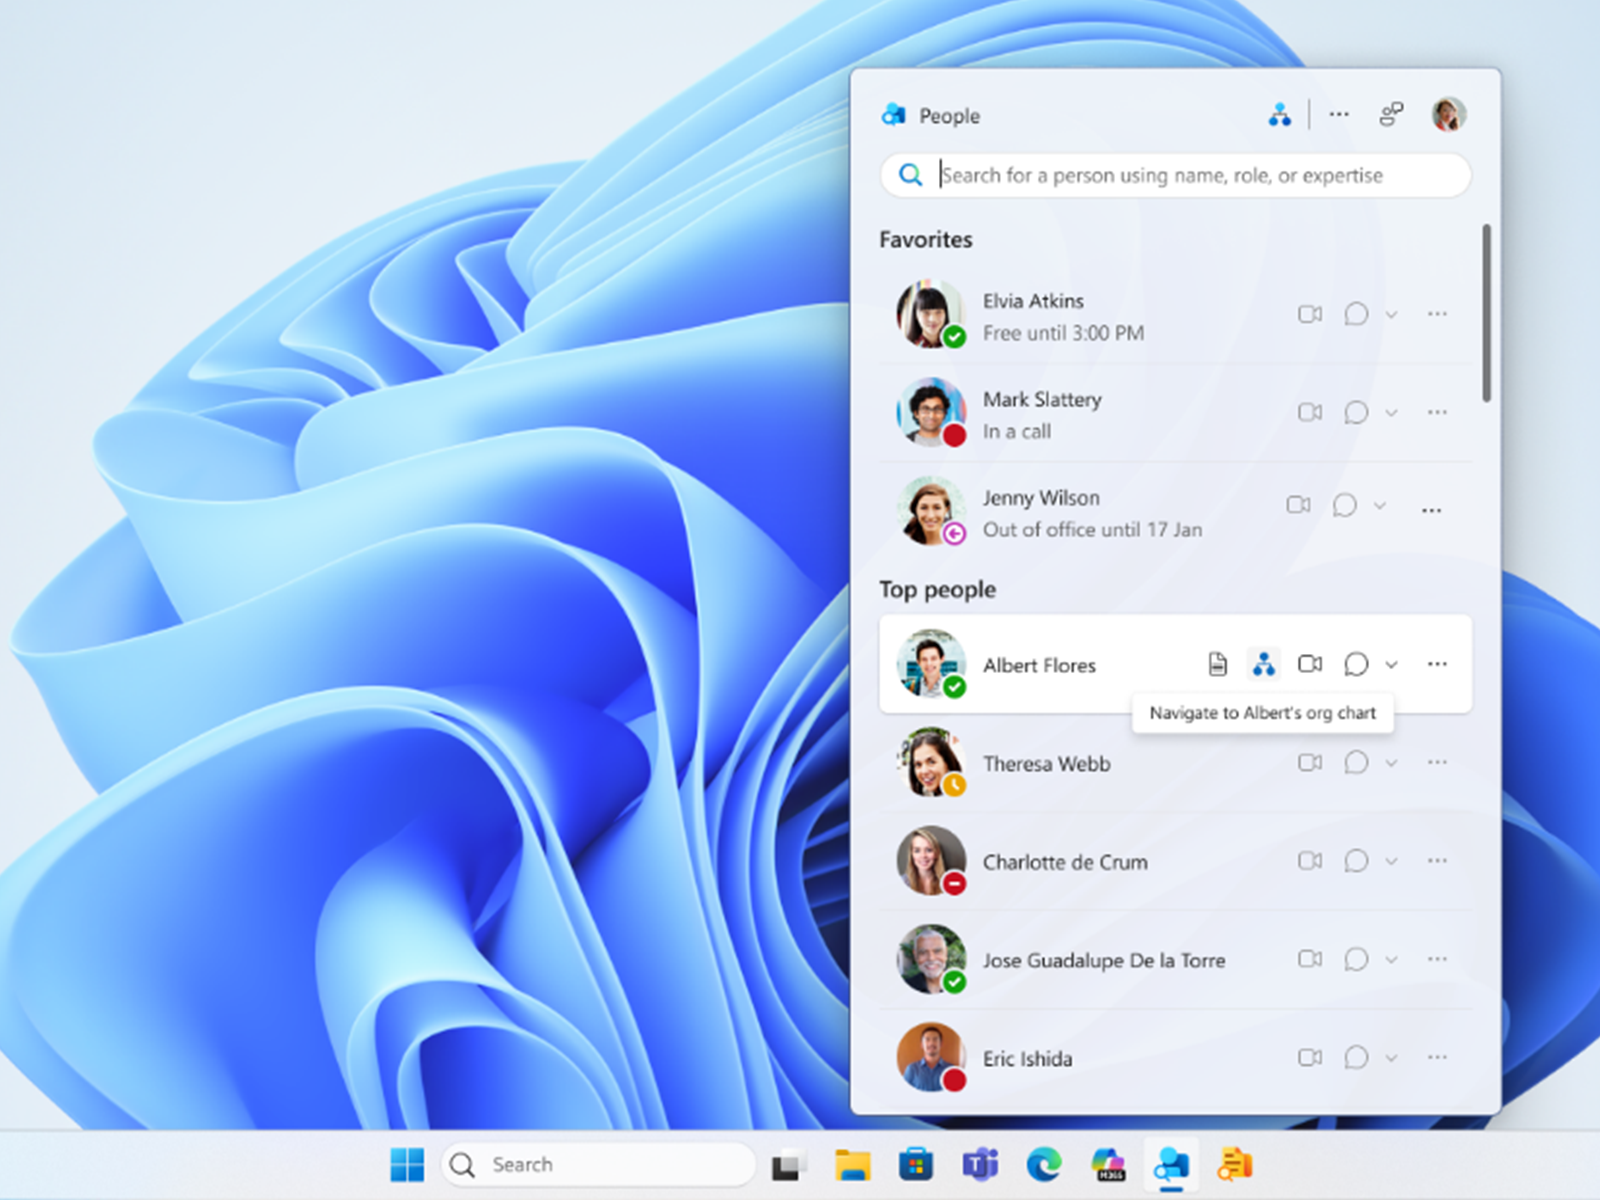The image size is (1600, 1200).
Task: Expand the chevron next to Albert Flores' chat icon
Action: (1390, 664)
